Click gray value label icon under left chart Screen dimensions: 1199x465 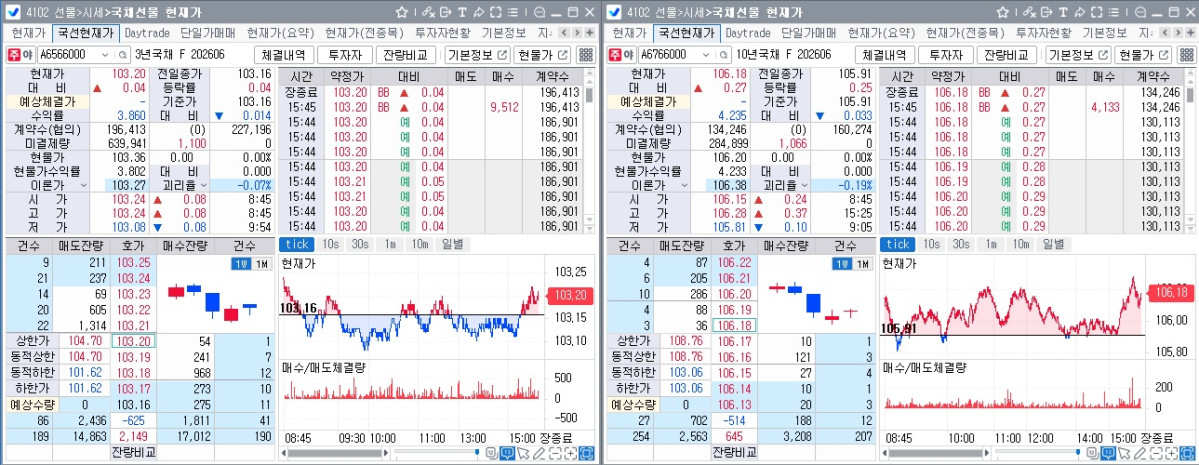(492, 453)
